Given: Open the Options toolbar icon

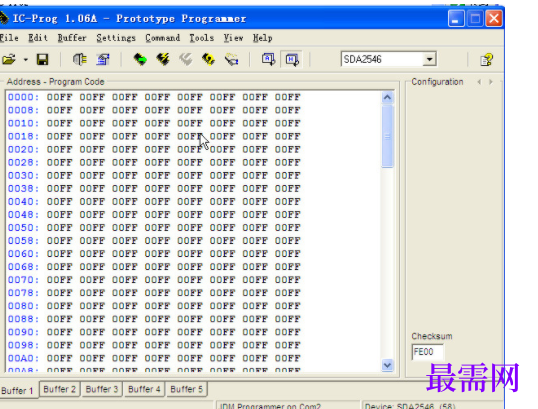Looking at the screenshot, I should pos(103,60).
